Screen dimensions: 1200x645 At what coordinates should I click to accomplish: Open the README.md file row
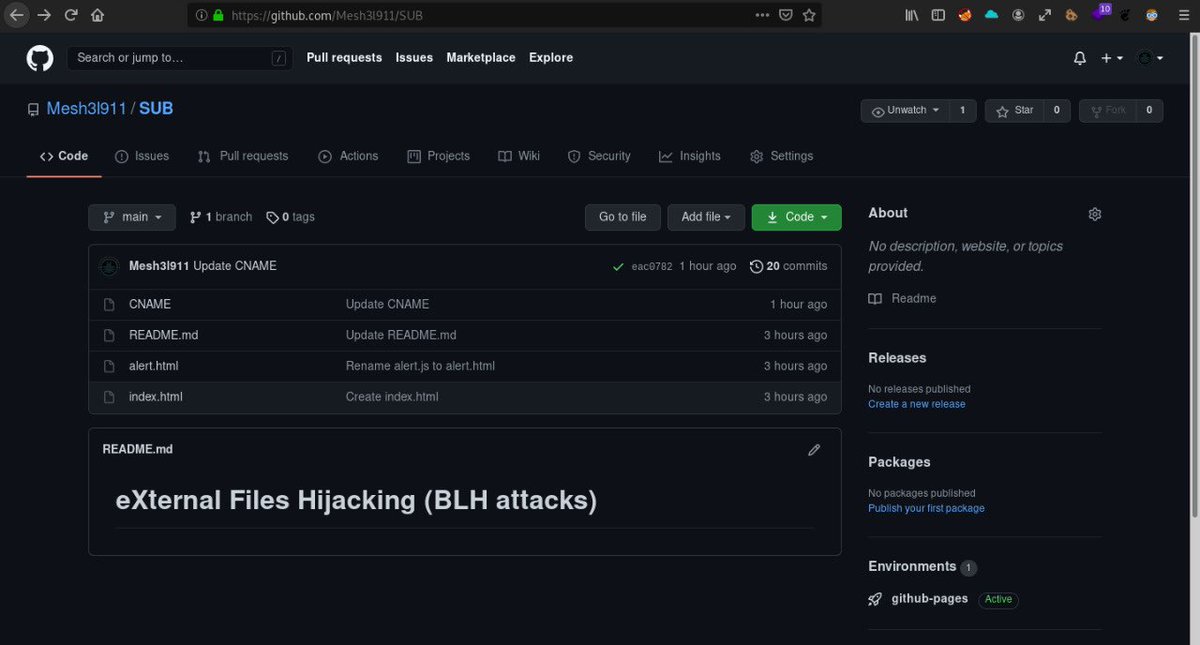465,335
